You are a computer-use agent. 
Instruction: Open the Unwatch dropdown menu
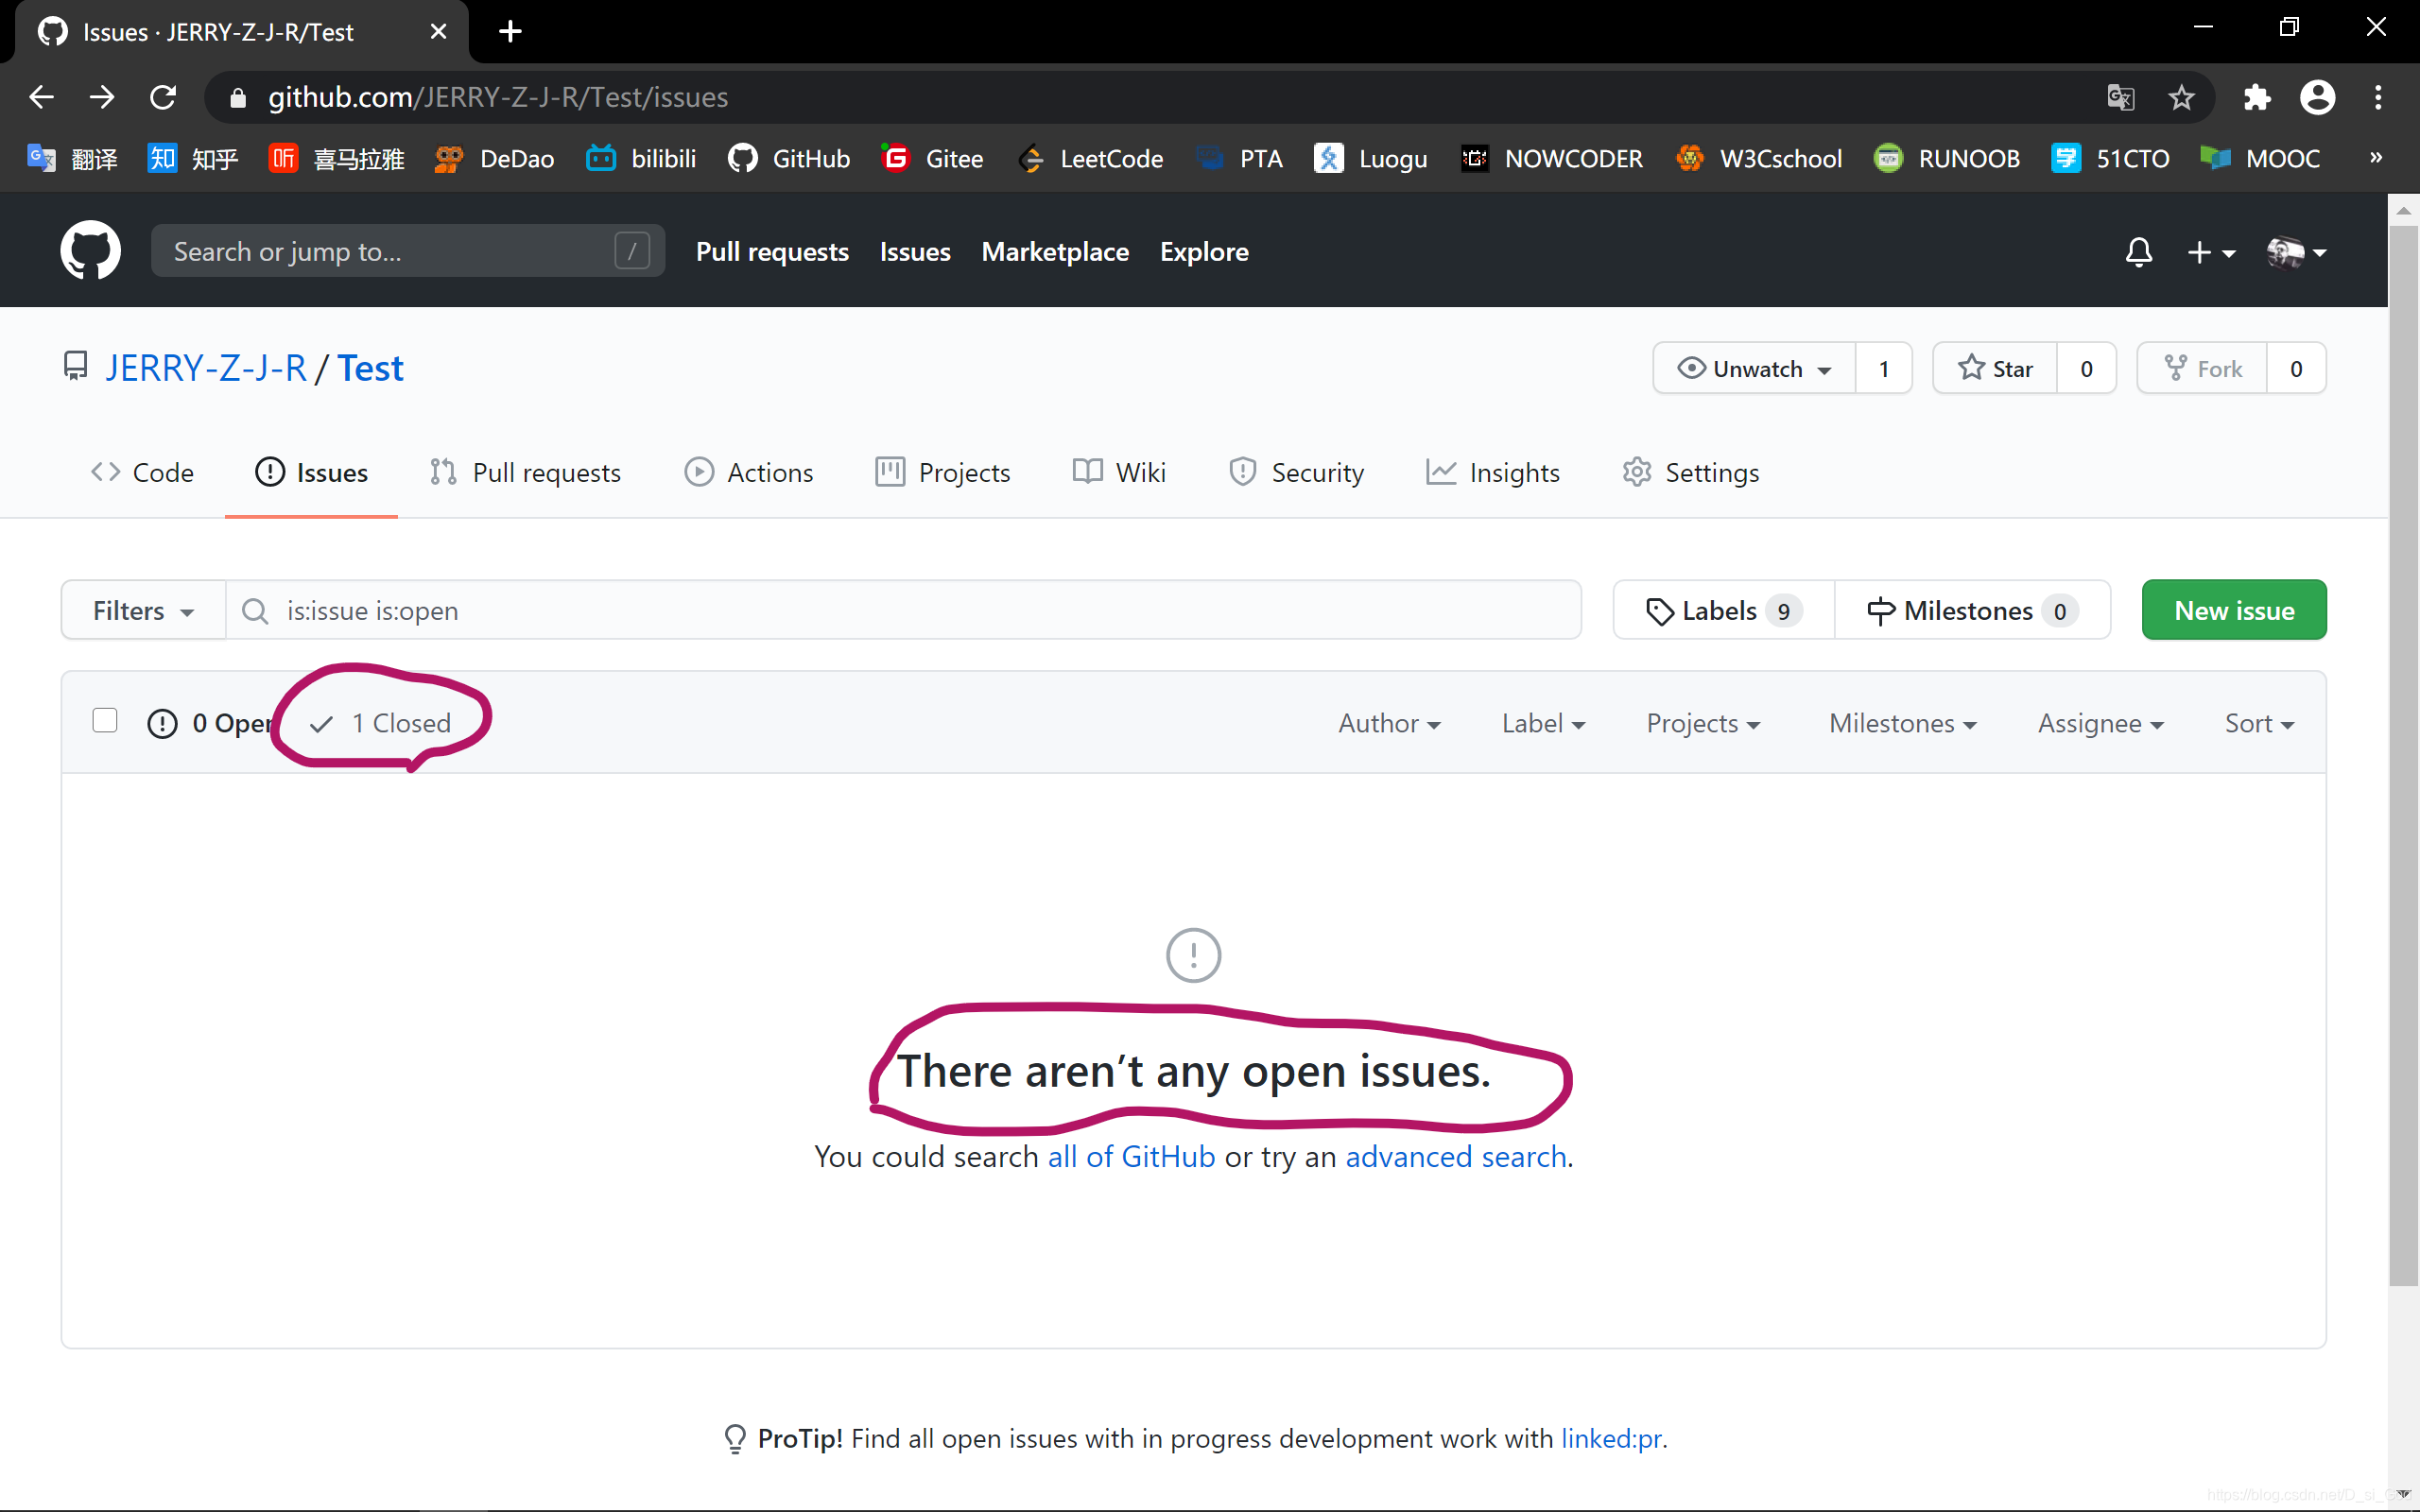tap(1754, 369)
